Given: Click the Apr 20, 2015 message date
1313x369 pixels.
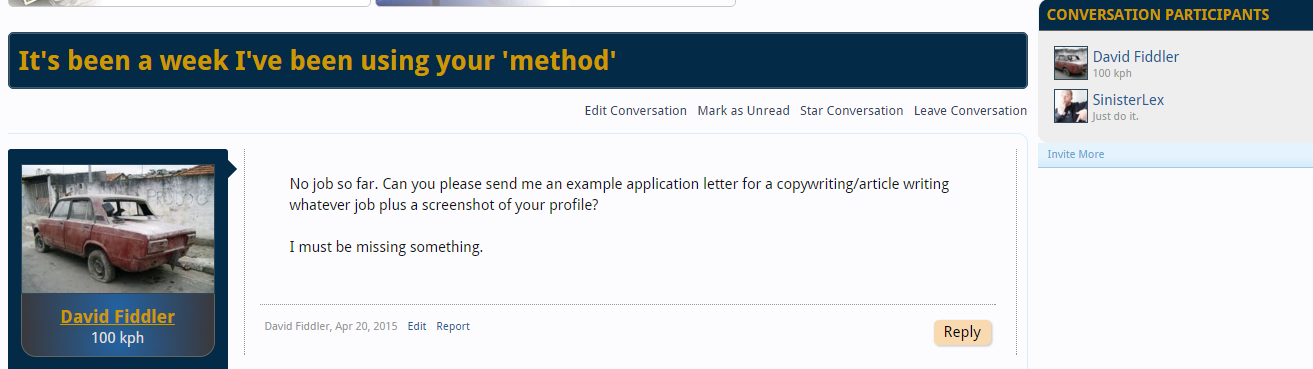Looking at the screenshot, I should pyautogui.click(x=367, y=326).
